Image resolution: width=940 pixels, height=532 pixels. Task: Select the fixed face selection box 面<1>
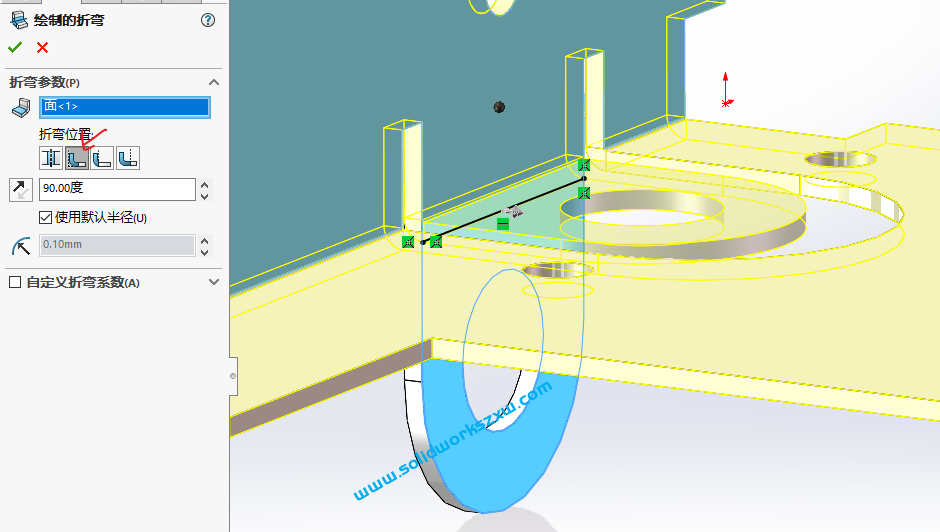[x=125, y=107]
